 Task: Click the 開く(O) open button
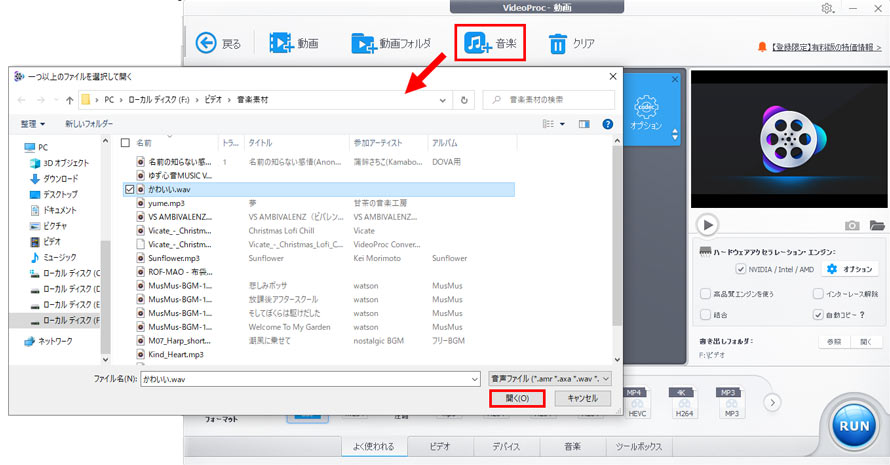(517, 399)
